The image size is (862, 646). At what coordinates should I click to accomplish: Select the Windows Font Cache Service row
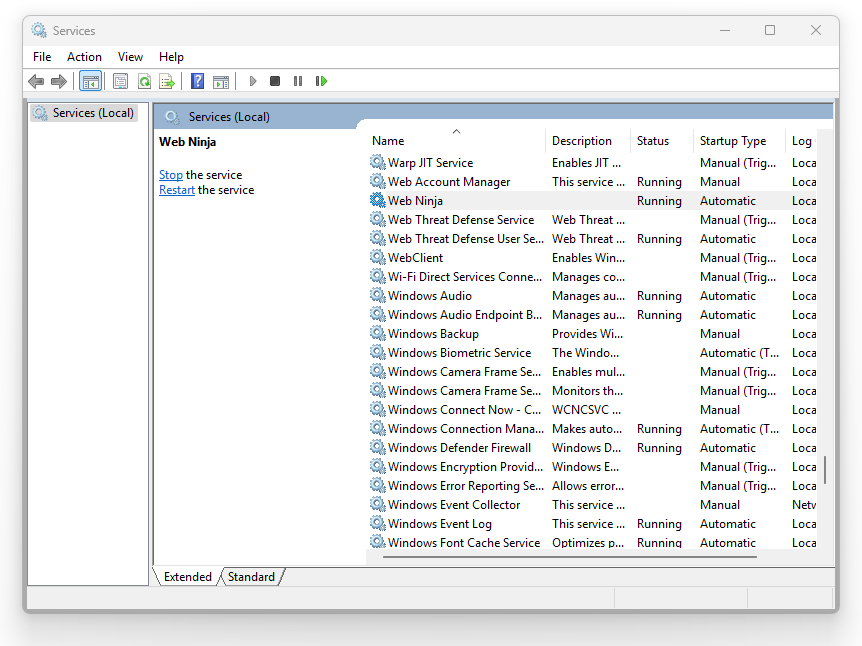[x=593, y=542]
